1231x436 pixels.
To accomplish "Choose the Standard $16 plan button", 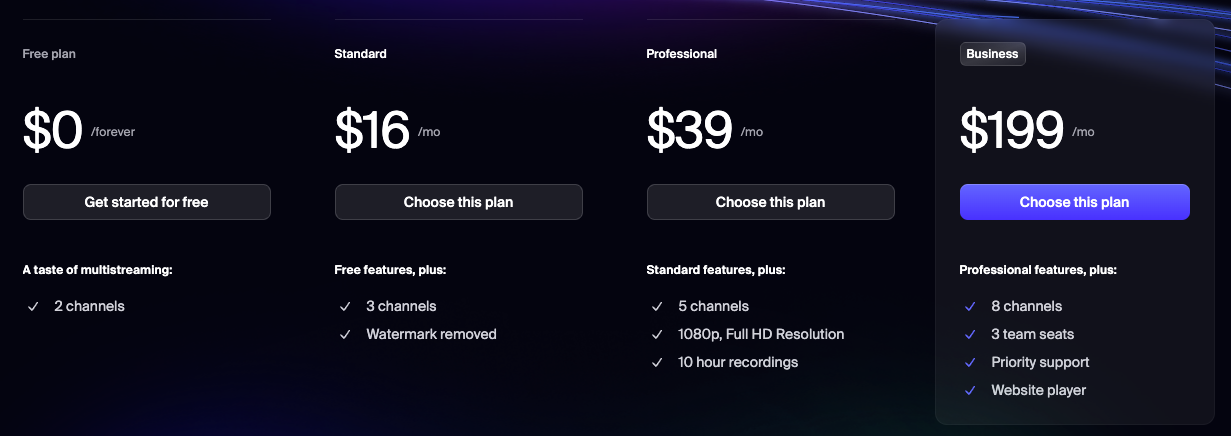I will coord(458,202).
